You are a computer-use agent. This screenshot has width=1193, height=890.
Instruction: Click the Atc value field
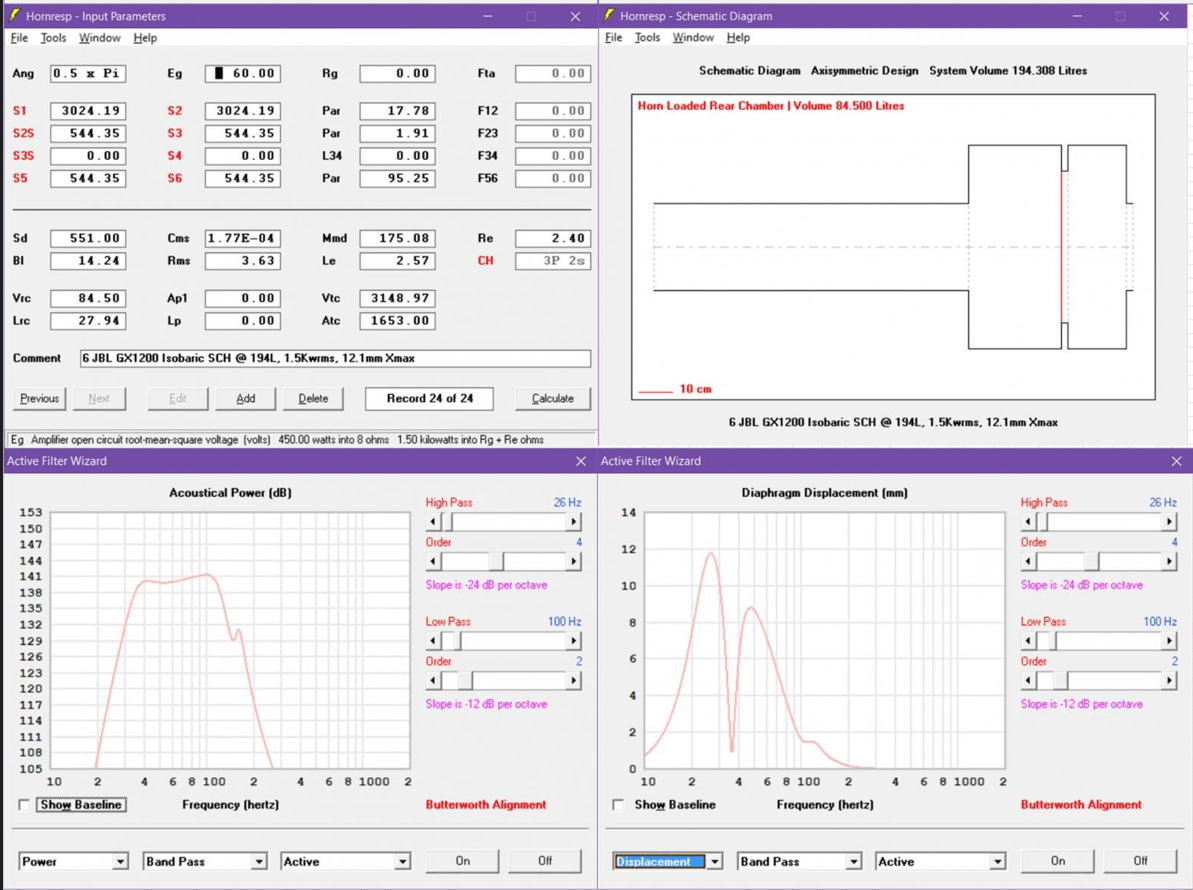click(x=397, y=320)
